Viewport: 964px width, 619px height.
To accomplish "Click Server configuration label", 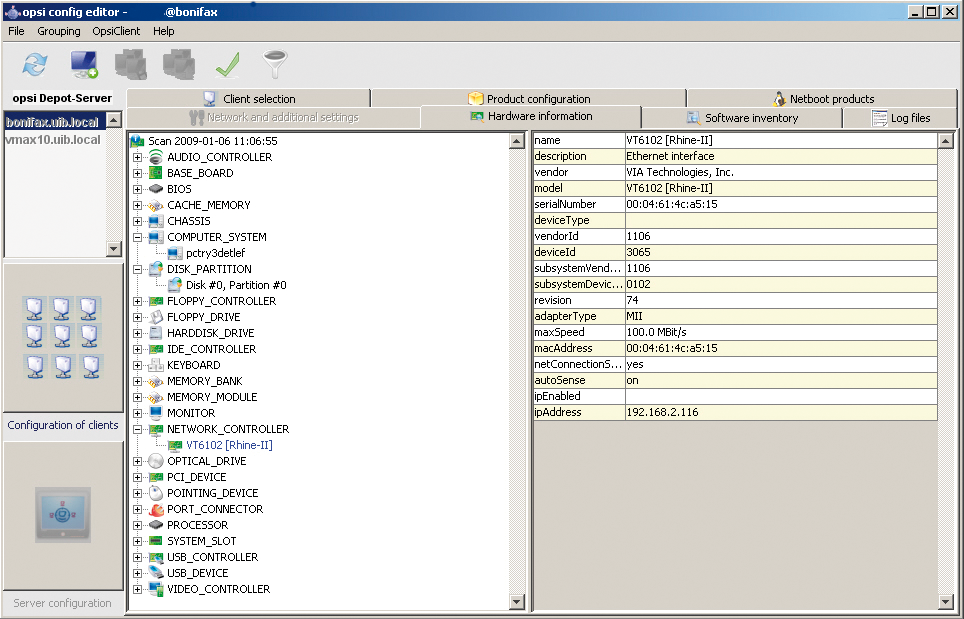I will tap(63, 603).
